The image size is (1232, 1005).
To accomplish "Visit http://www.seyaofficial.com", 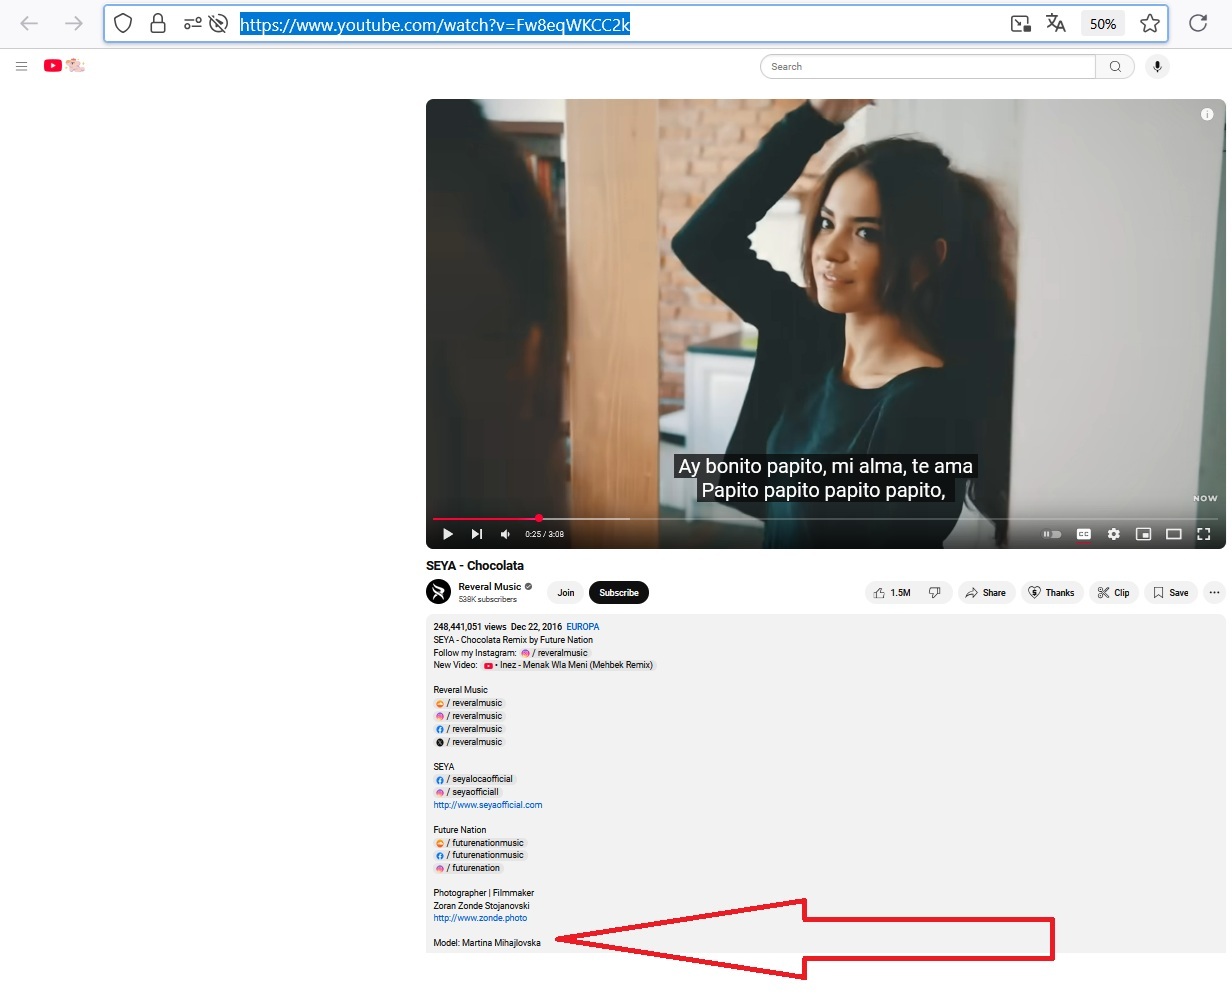I will (488, 805).
